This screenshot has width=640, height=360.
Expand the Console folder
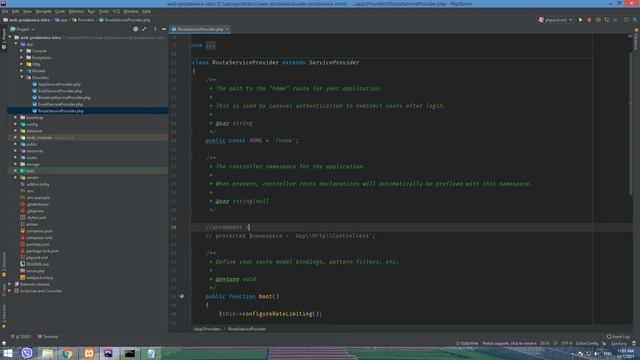point(22,51)
